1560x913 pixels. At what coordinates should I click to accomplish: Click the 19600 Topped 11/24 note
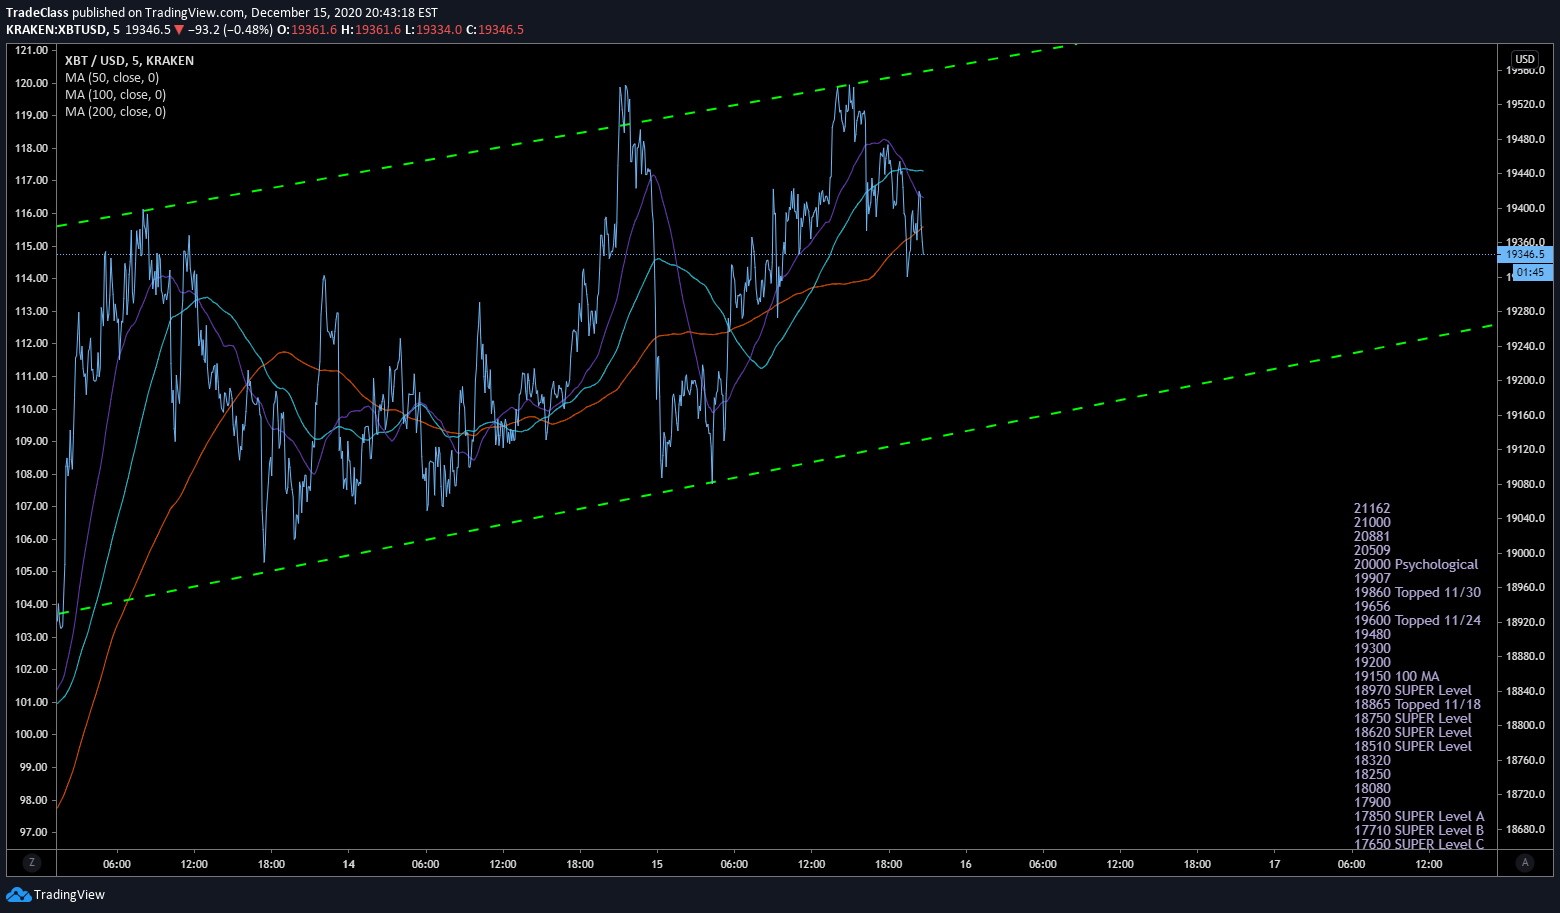point(1418,620)
